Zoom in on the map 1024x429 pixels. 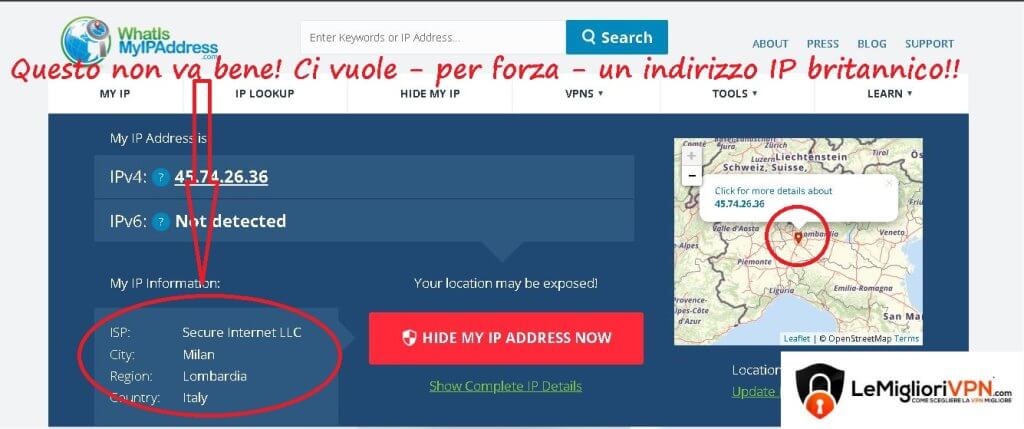(692, 157)
